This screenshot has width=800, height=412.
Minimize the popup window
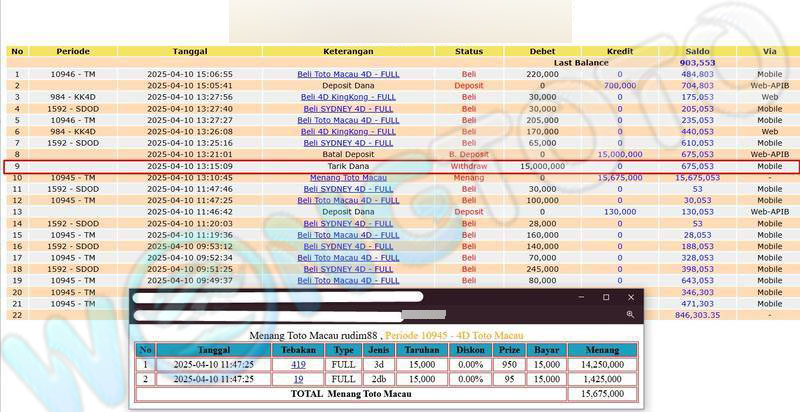click(580, 297)
